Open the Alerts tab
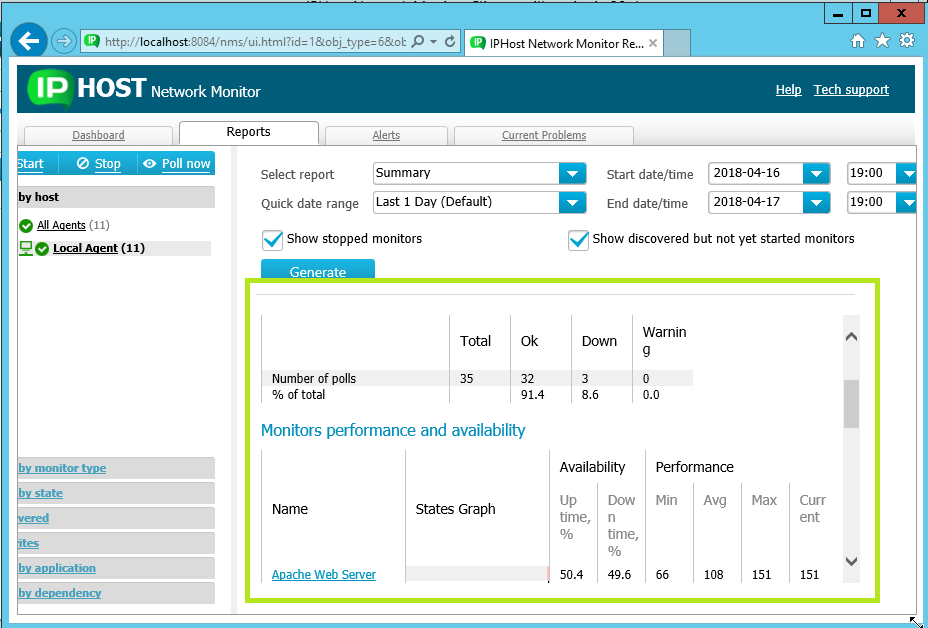928x628 pixels. [386, 135]
